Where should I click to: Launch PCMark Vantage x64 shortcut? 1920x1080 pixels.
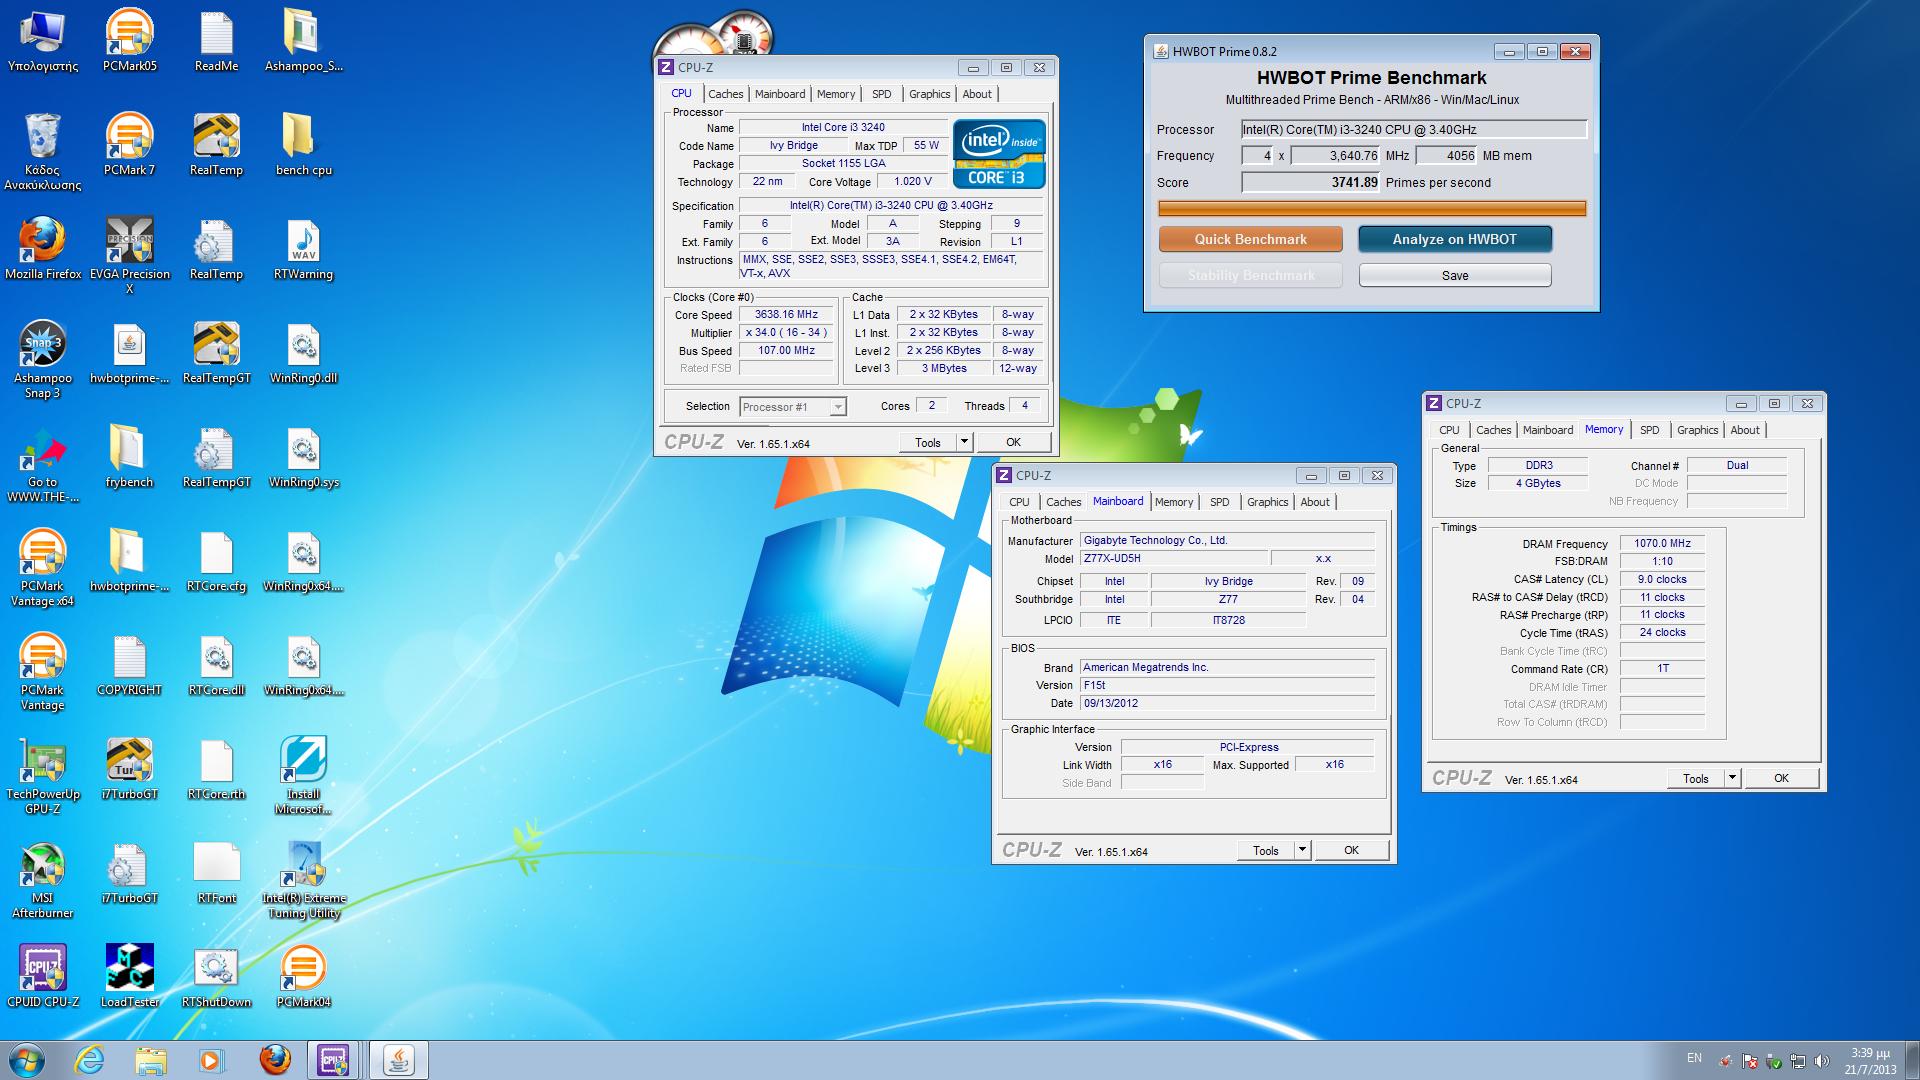point(42,567)
